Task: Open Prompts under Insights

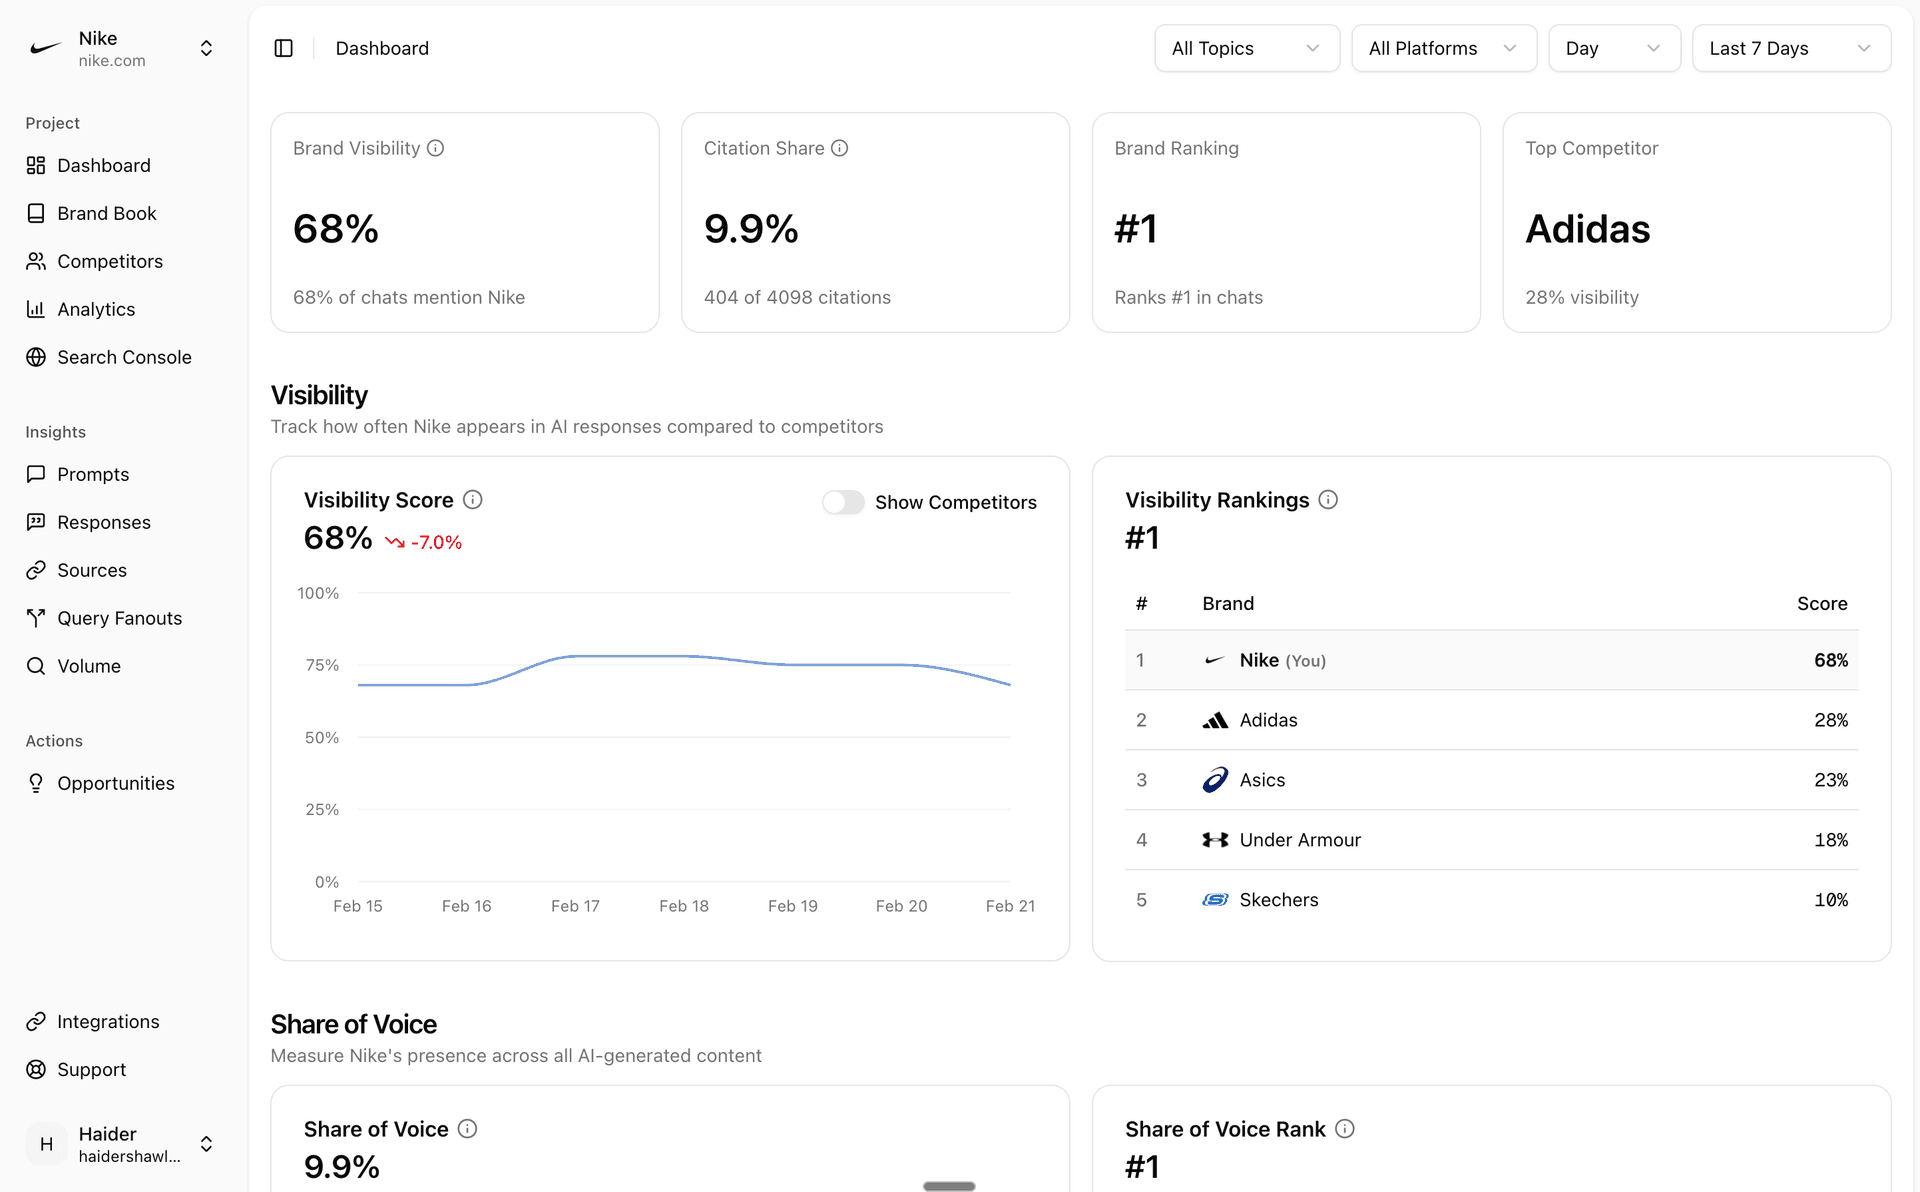Action: click(93, 474)
